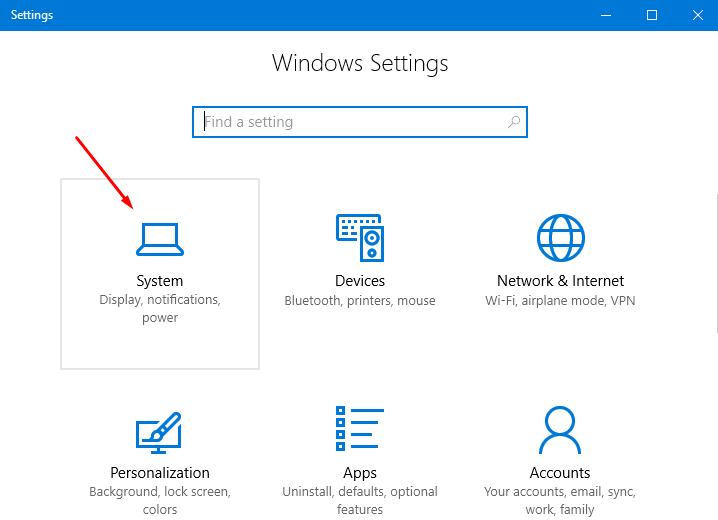Select the Devices label
Viewport: 718px width, 520px height.
[x=360, y=281]
